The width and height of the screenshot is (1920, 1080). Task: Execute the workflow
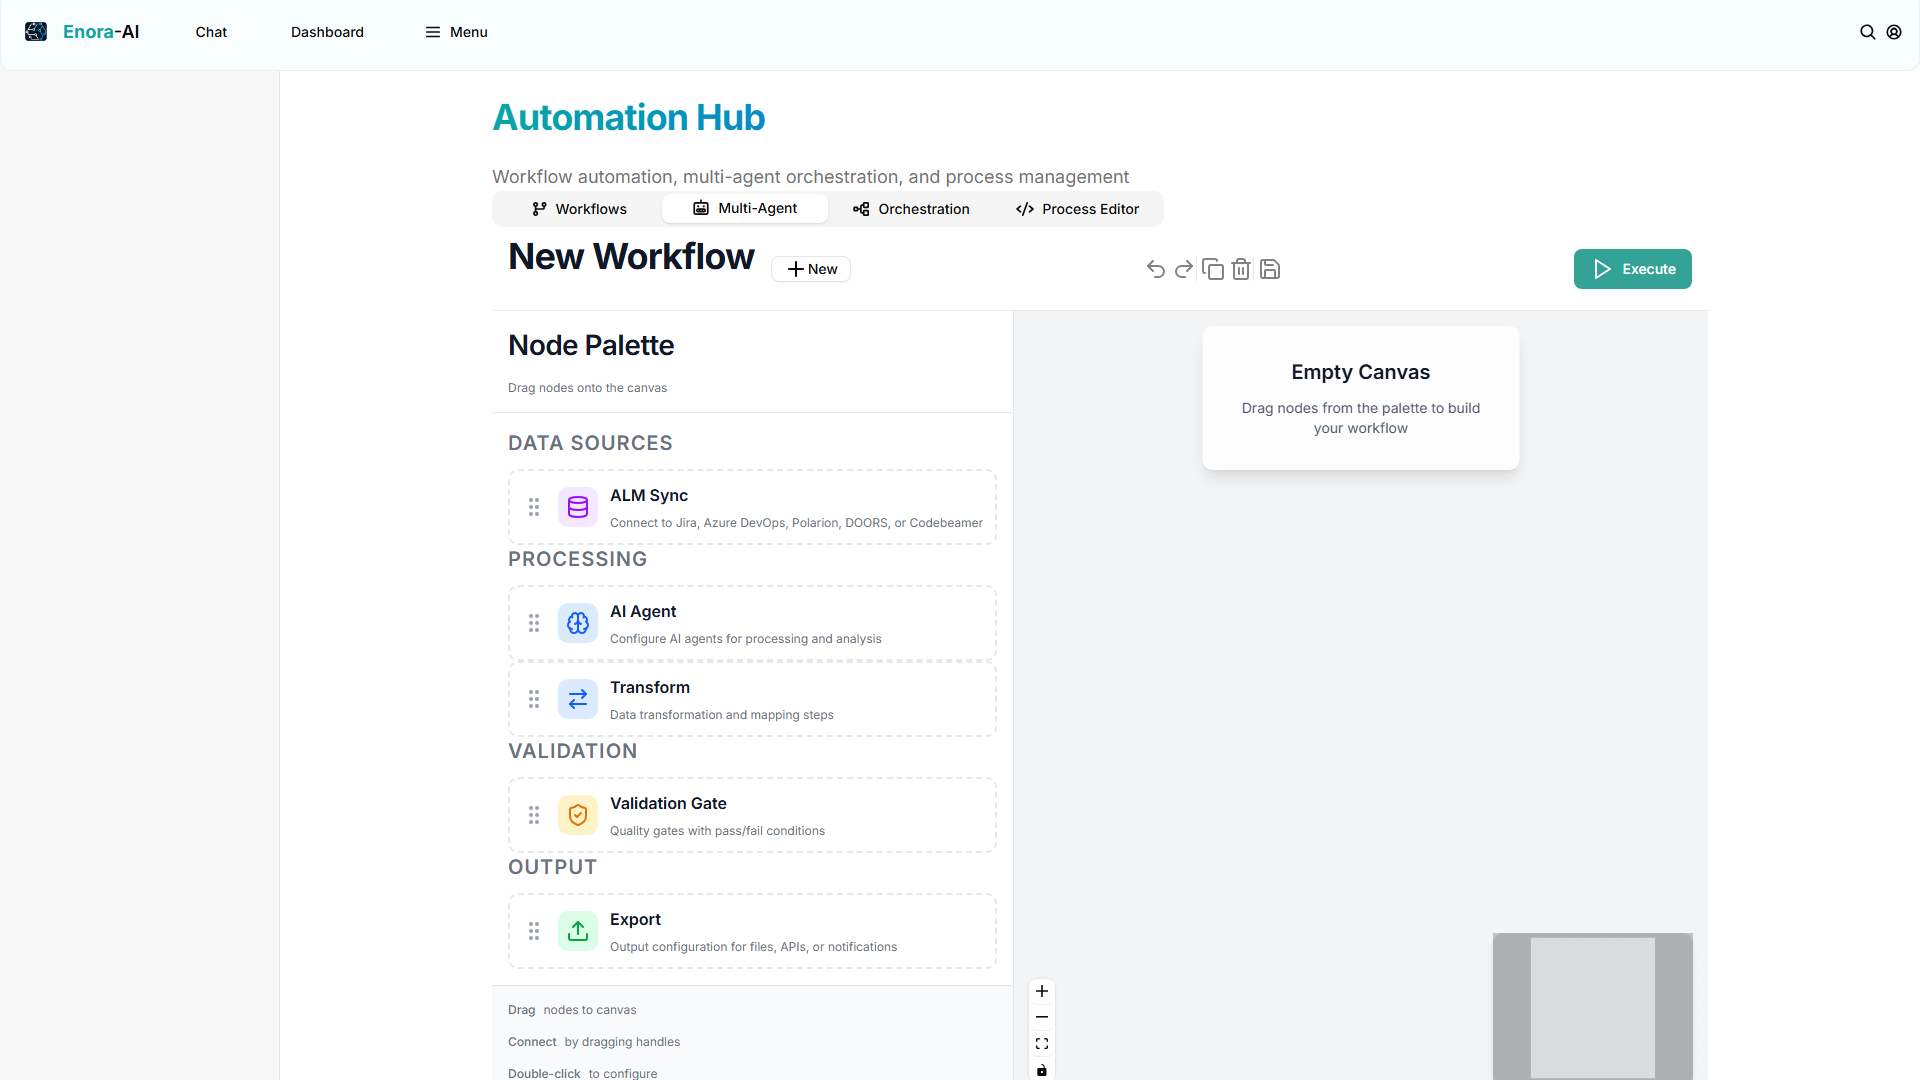1632,269
